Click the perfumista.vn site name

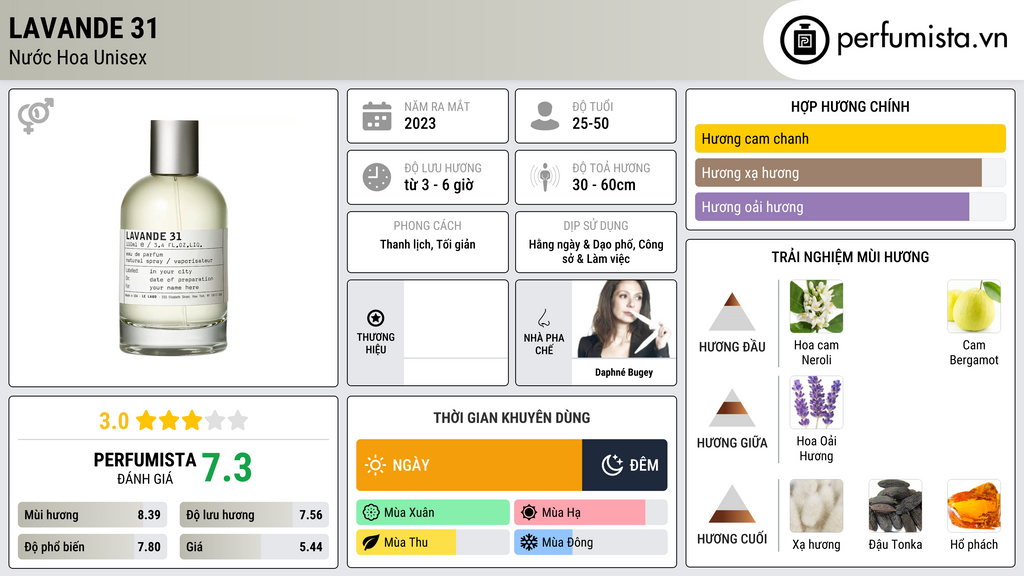(x=922, y=39)
